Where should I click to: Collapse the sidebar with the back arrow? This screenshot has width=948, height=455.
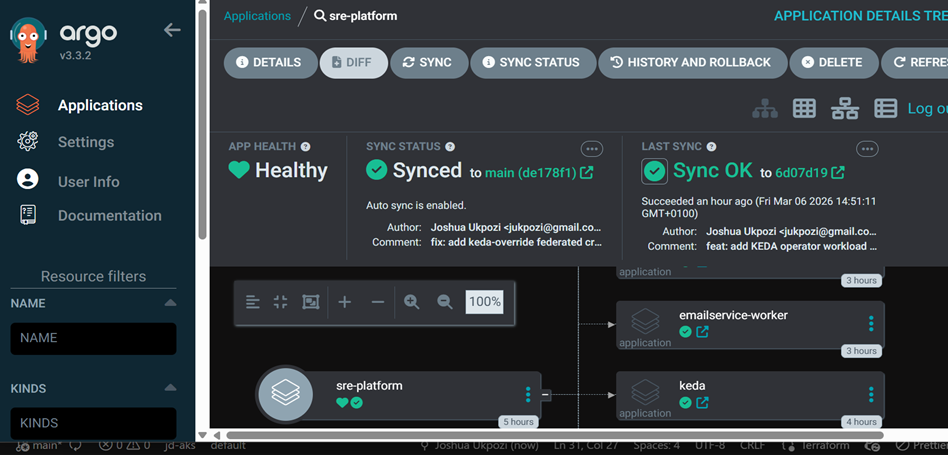click(x=172, y=30)
